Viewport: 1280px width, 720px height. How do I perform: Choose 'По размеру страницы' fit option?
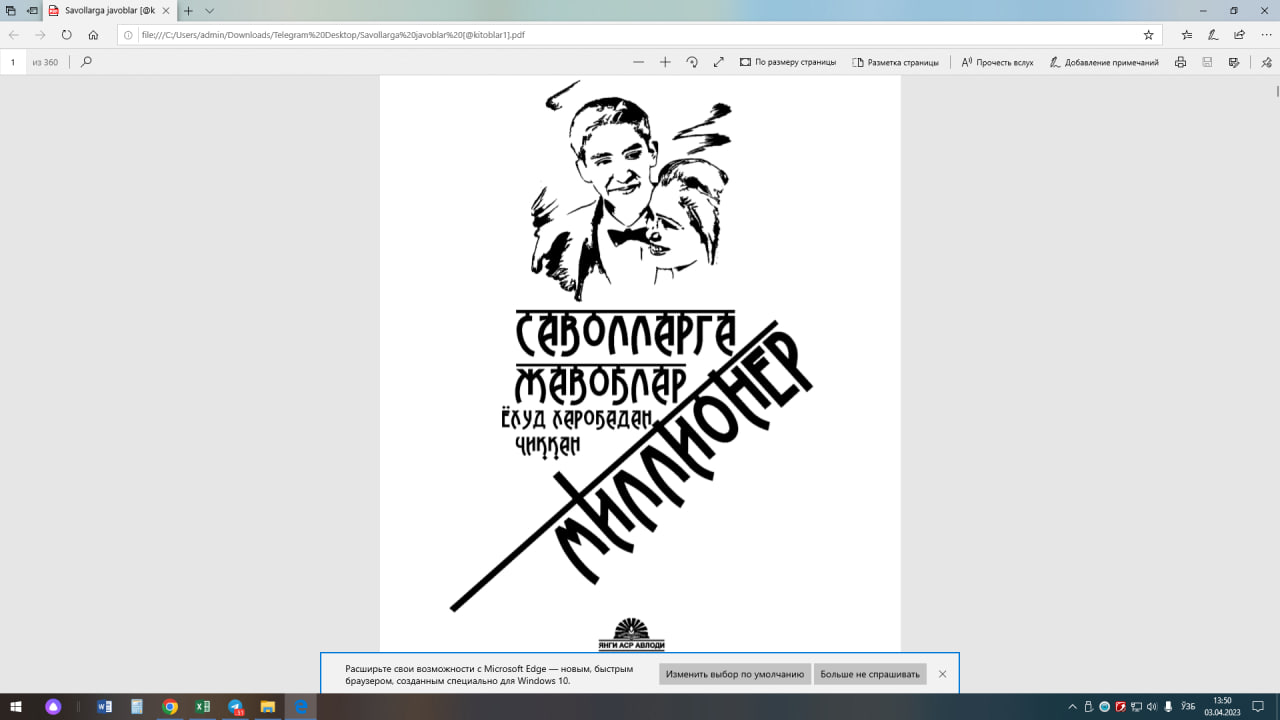(x=788, y=62)
